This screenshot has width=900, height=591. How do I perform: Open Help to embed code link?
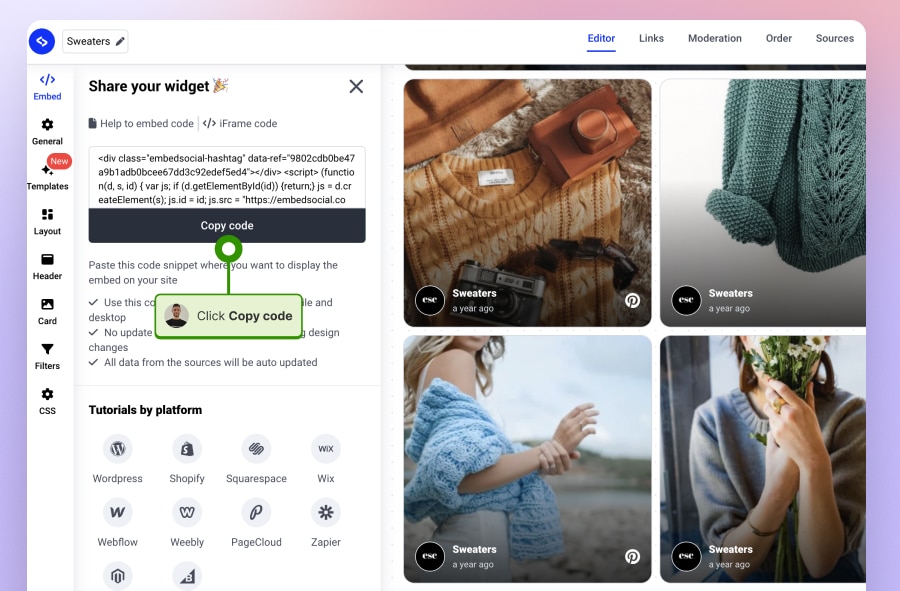click(x=141, y=123)
